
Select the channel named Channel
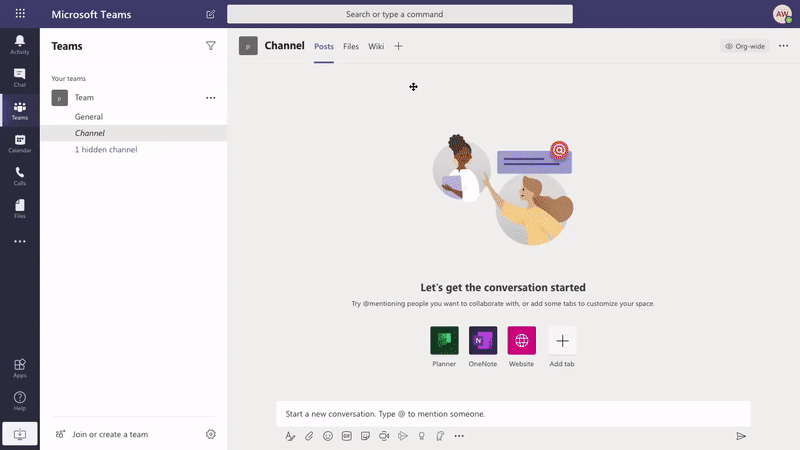(x=134, y=133)
